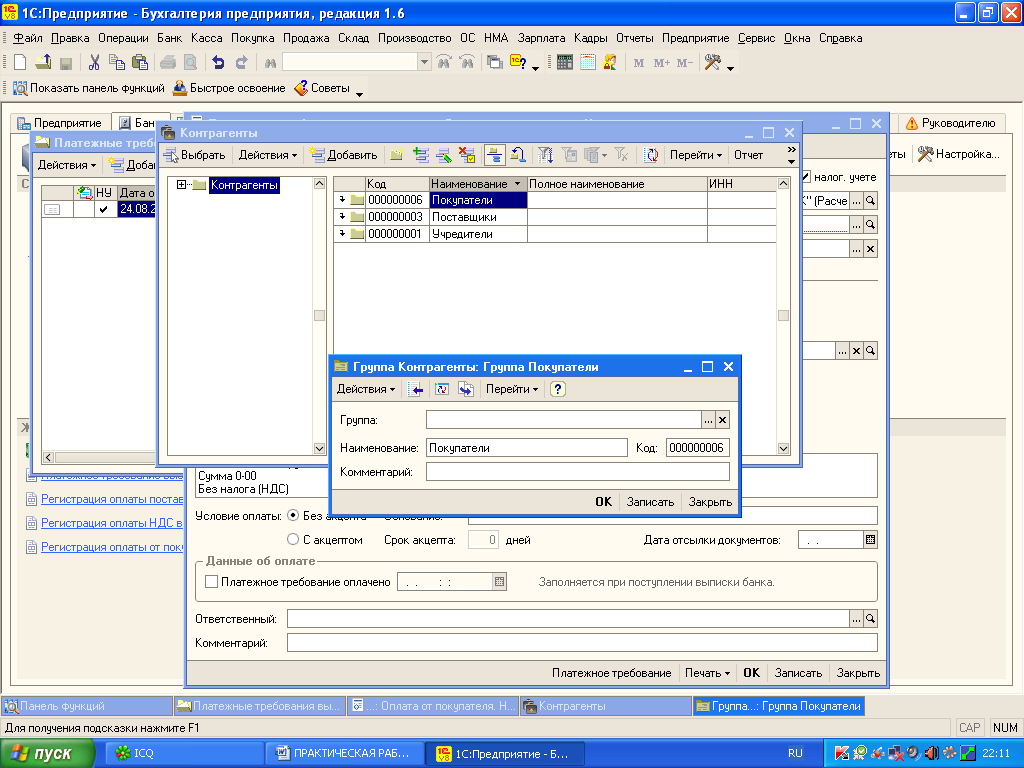The height and width of the screenshot is (768, 1024).
Task: Open Печать dropdown at document bottom
Action: pos(707,673)
